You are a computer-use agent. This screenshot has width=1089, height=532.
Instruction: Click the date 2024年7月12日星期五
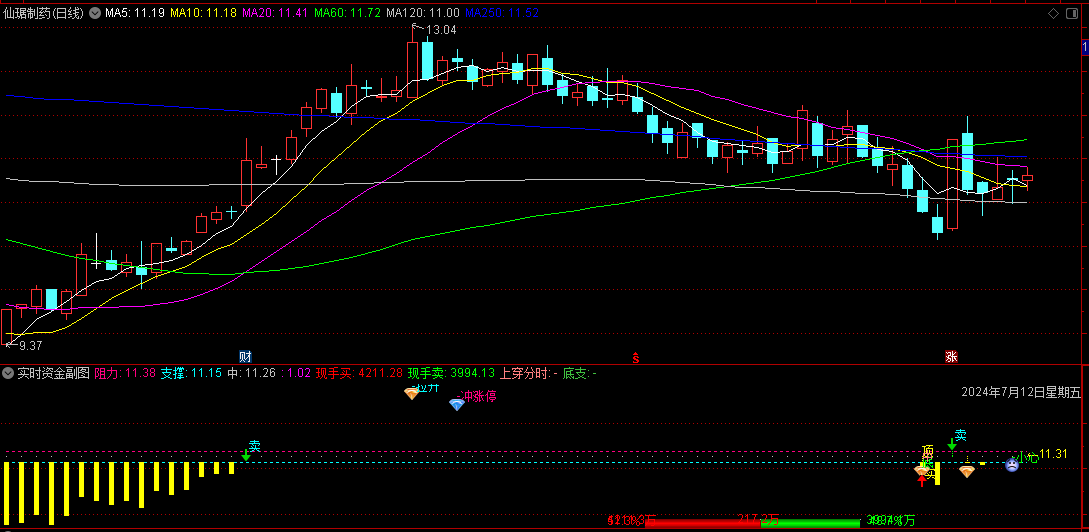pos(1021,392)
